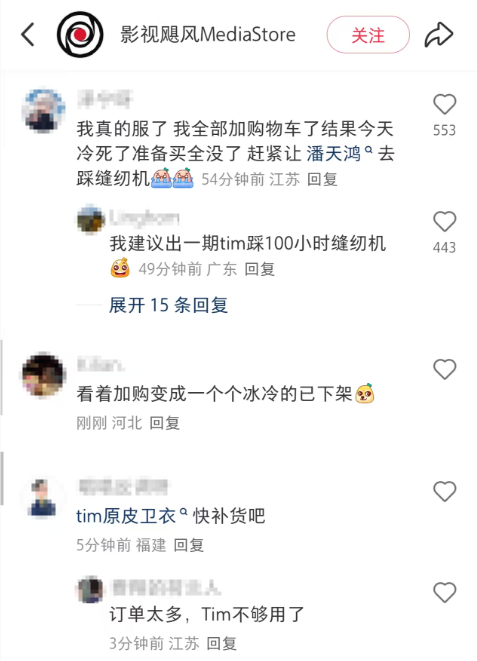This screenshot has height=661, width=477.
Task: Open the 影视飓风MediaStore profile avatar
Action: point(80,35)
